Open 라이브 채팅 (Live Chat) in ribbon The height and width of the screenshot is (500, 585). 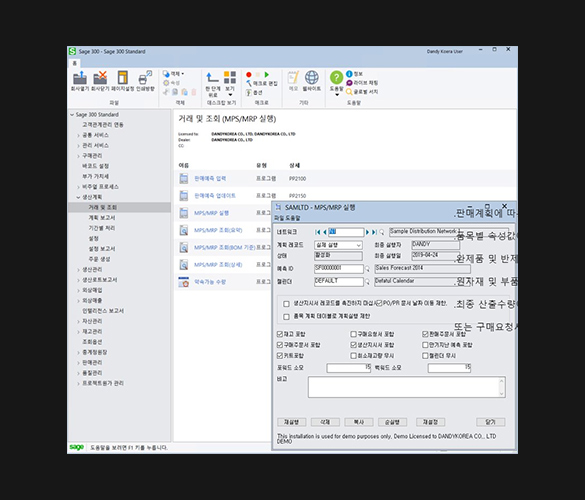click(x=362, y=82)
